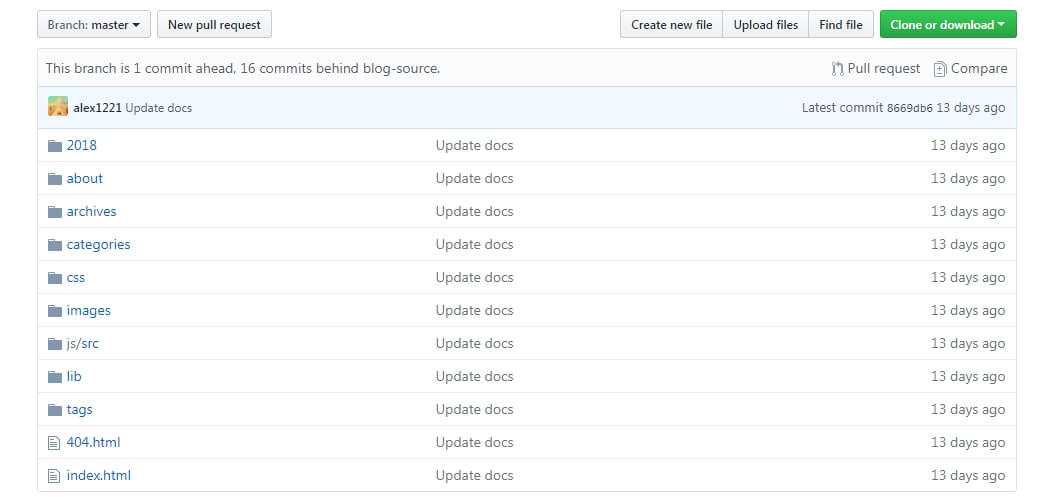Click Update docs commit in images row
Viewport: 1049px width, 497px height.
[474, 310]
